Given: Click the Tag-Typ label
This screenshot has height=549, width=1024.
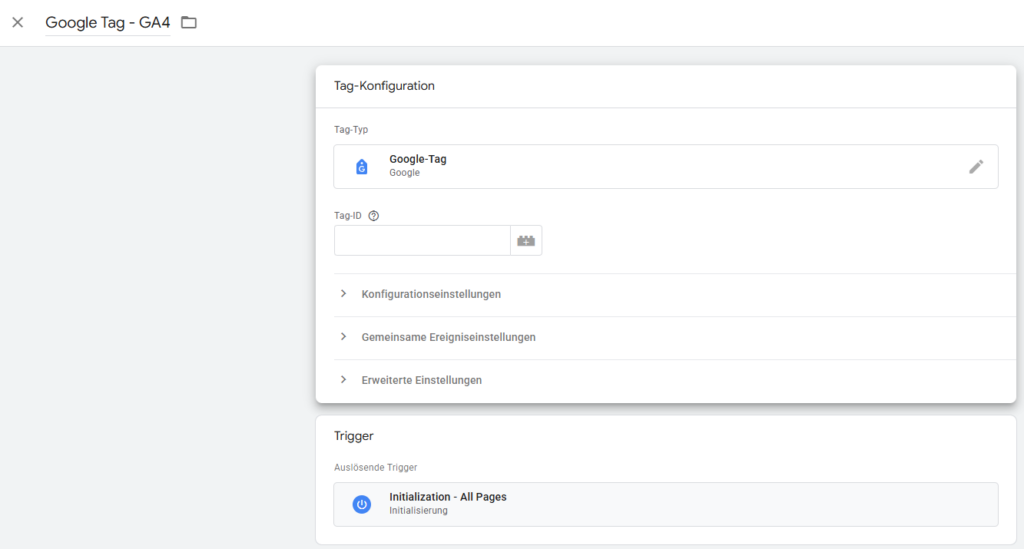Looking at the screenshot, I should click(351, 129).
